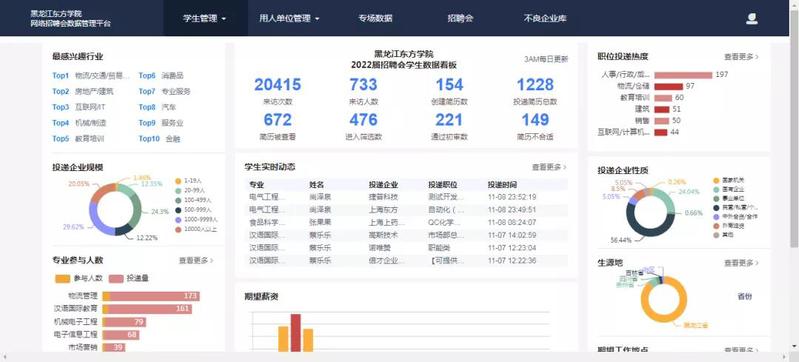799x362 pixels.
Task: Toggle the 10000人以上 legend item
Action: click(196, 229)
